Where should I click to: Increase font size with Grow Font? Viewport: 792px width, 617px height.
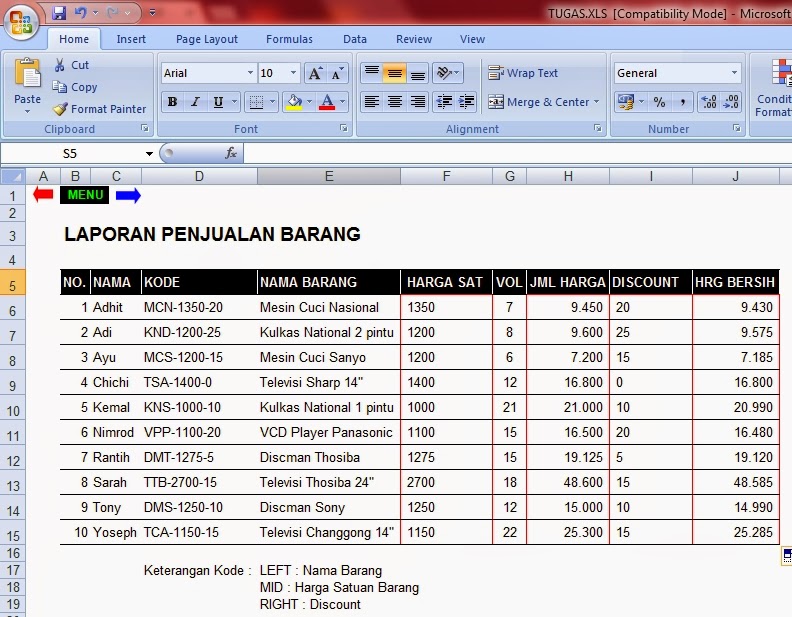(315, 74)
